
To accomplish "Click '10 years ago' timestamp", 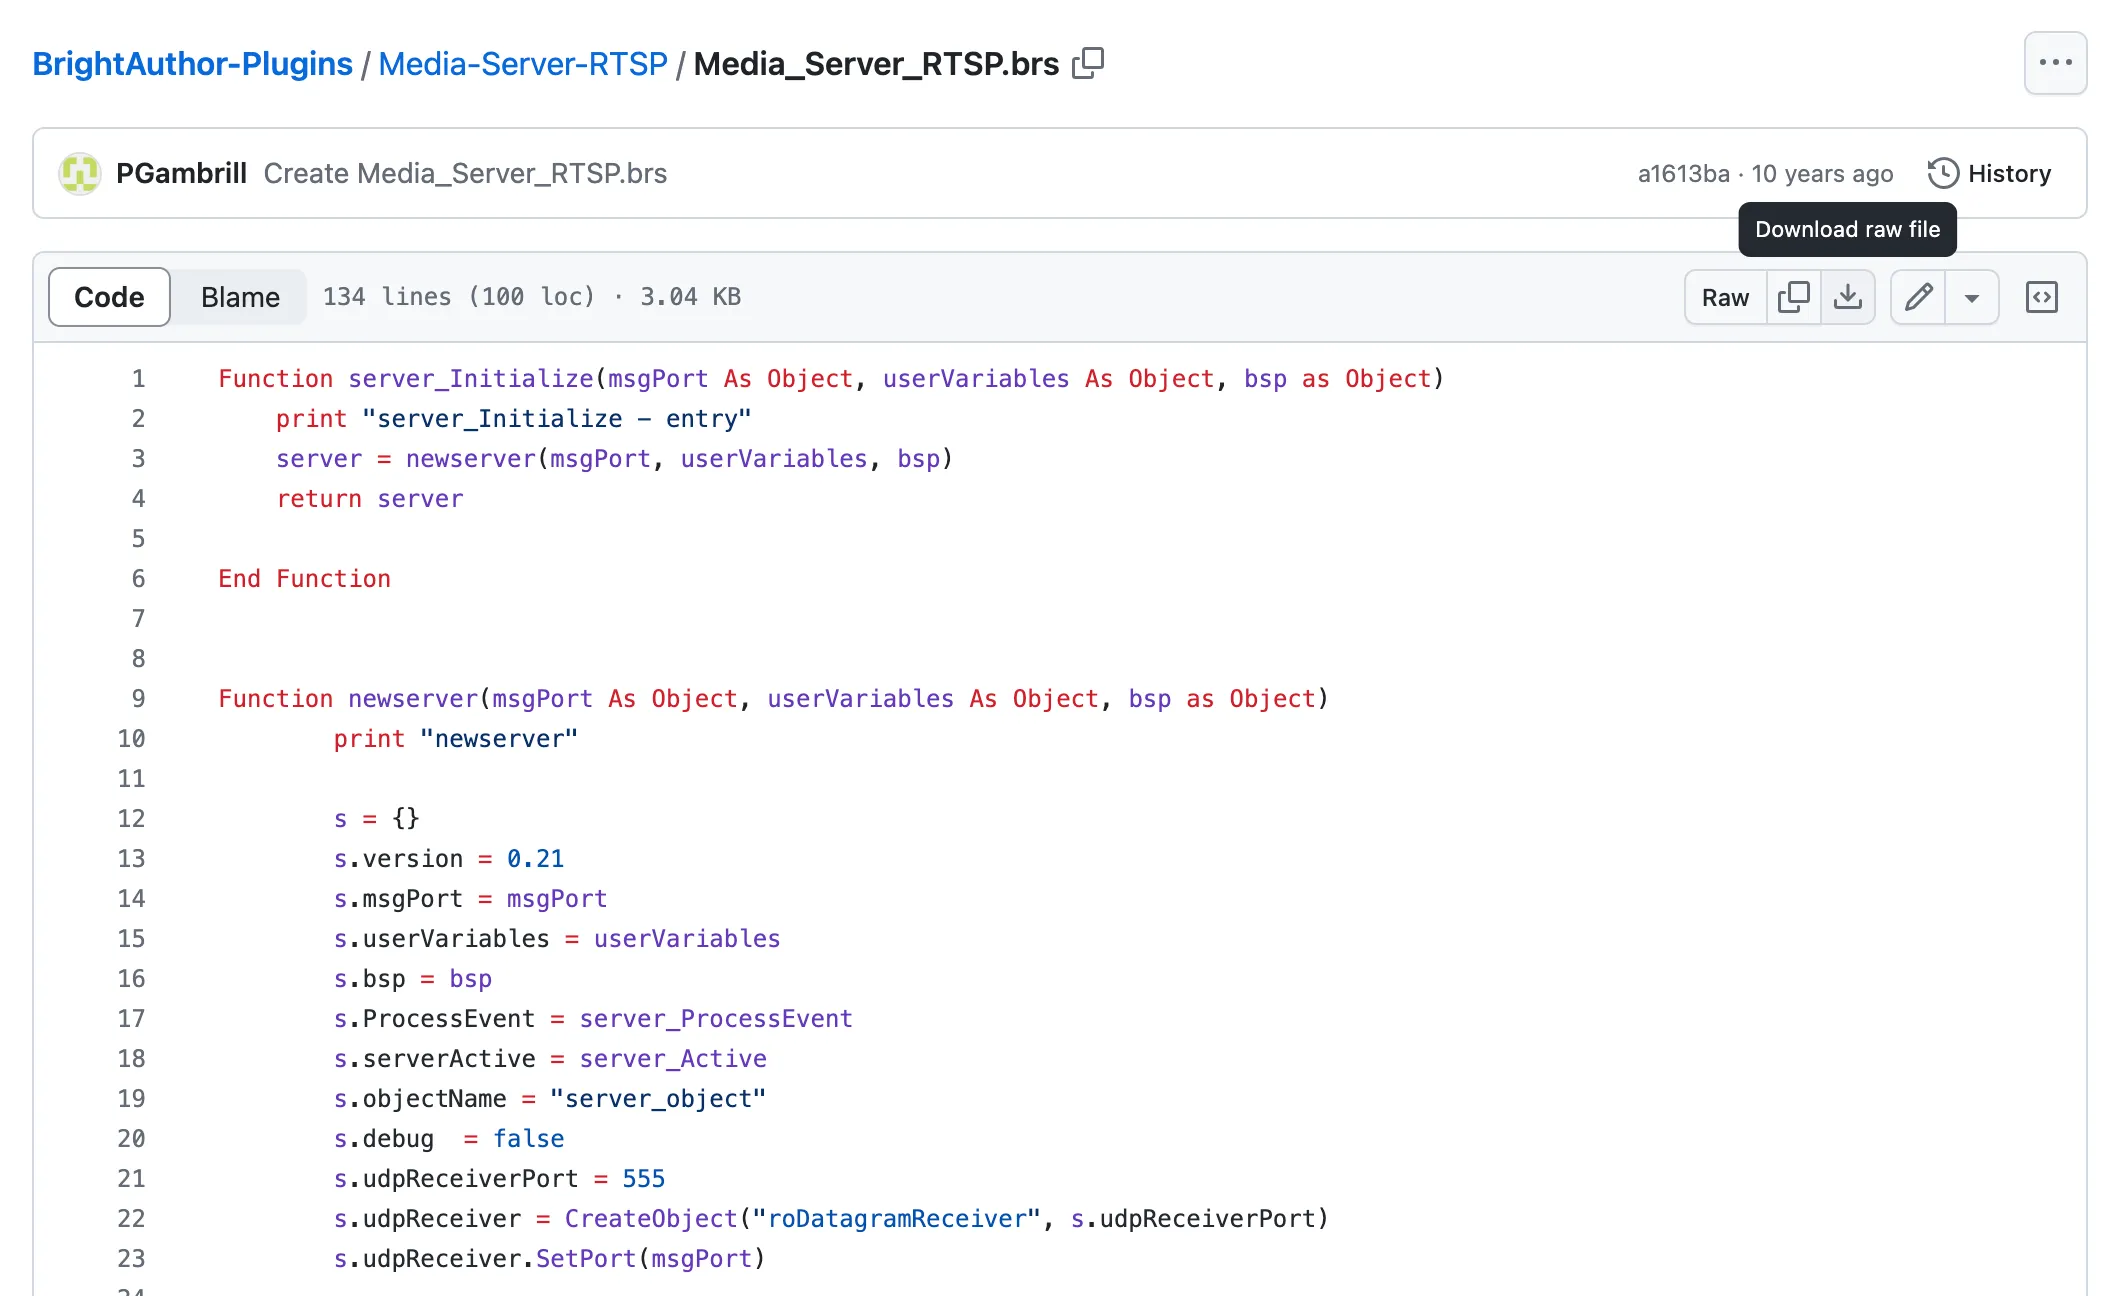I will [1822, 173].
